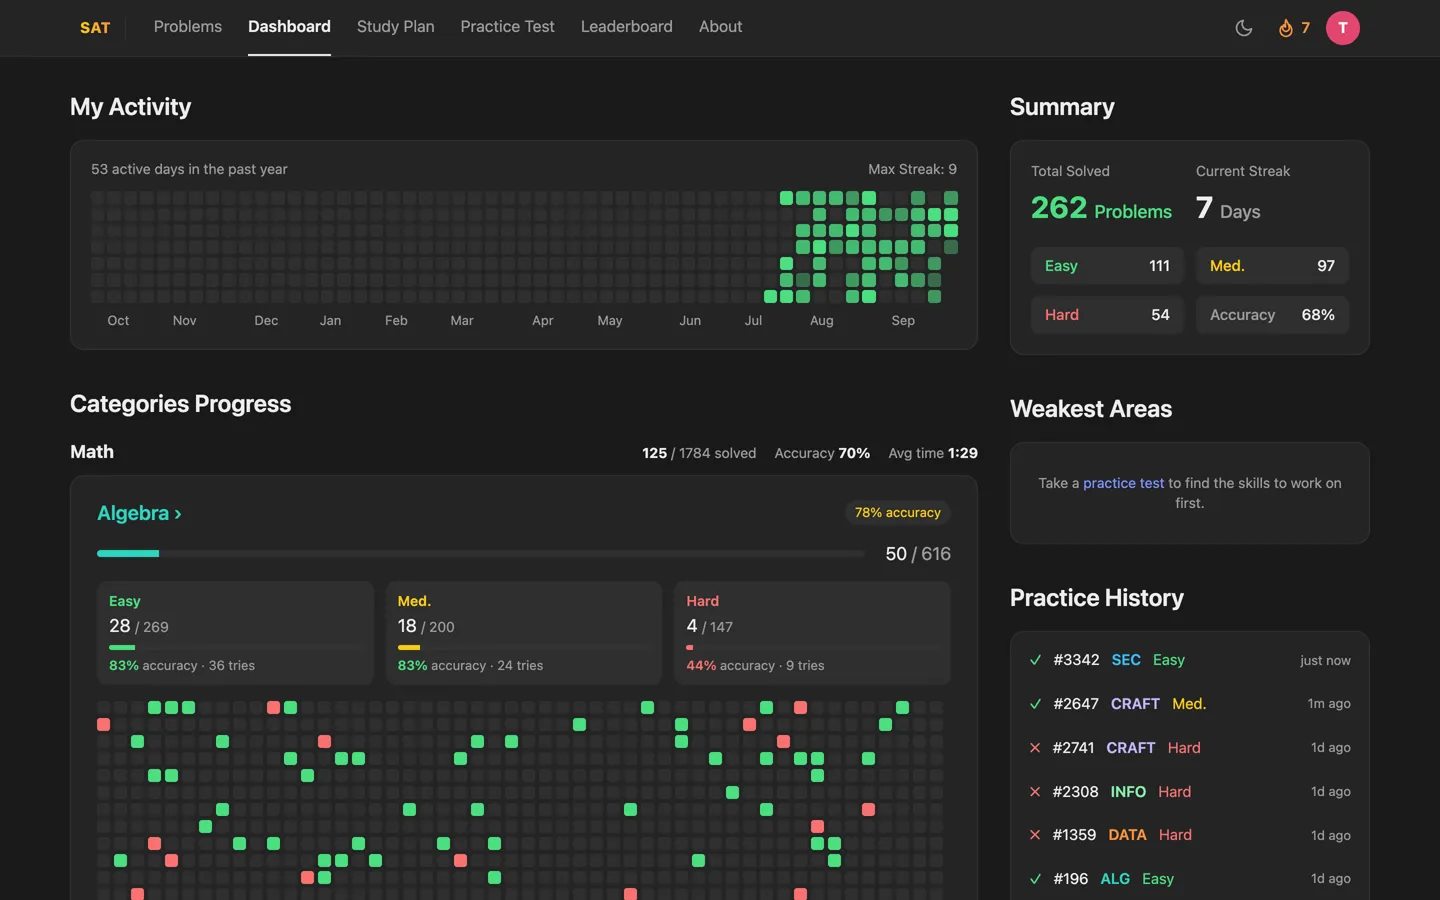
Task: Click the 262 Problems total
Action: 1101,208
